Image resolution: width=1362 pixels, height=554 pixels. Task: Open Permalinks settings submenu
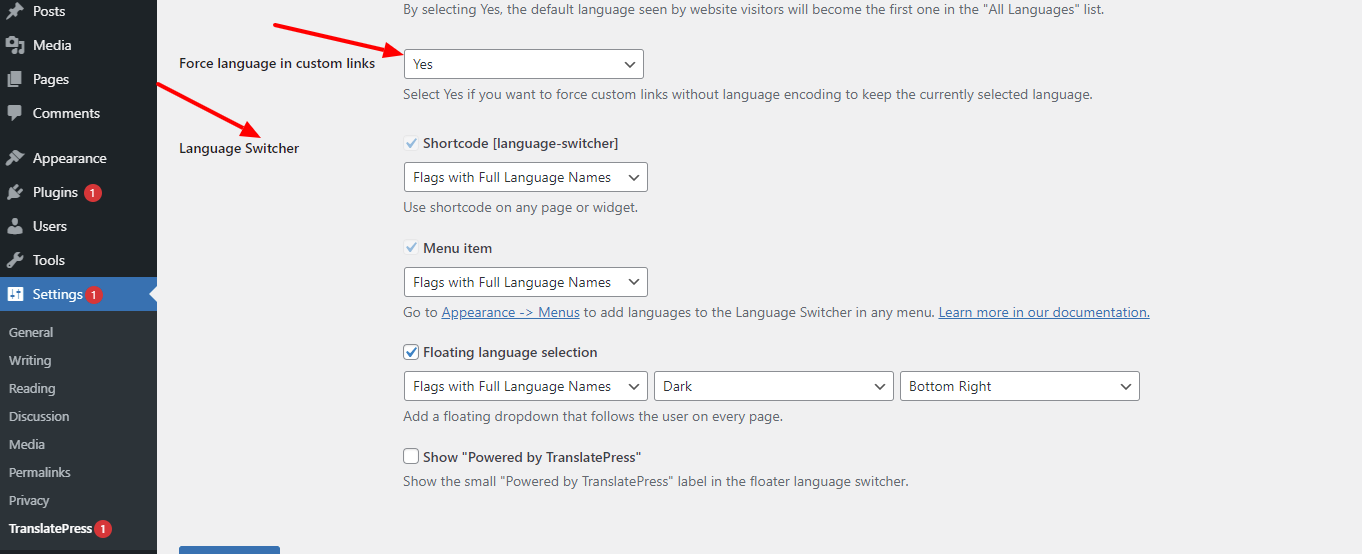[40, 472]
